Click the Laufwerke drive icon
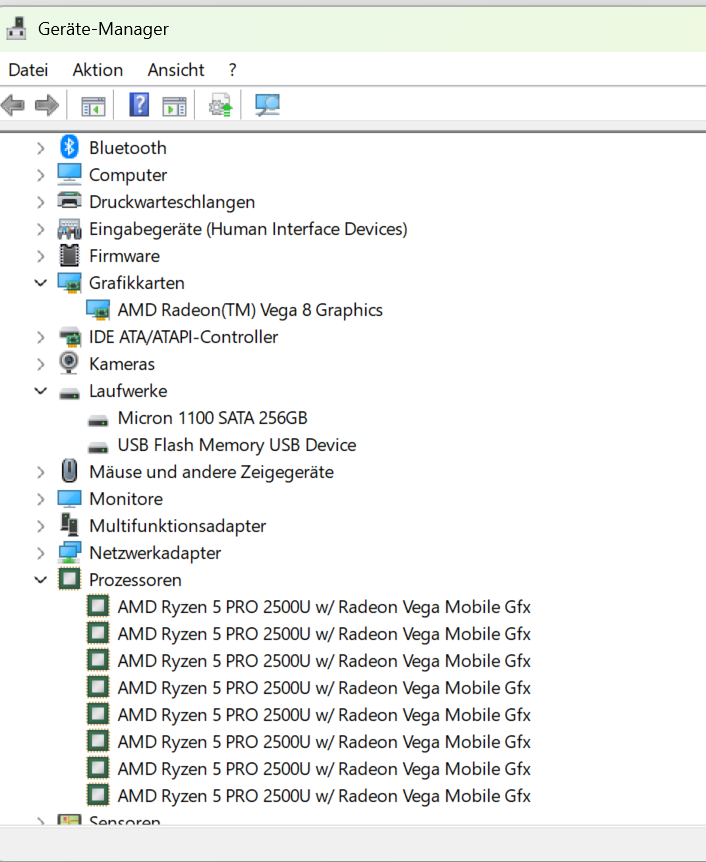Viewport: 706px width, 862px height. click(x=69, y=394)
